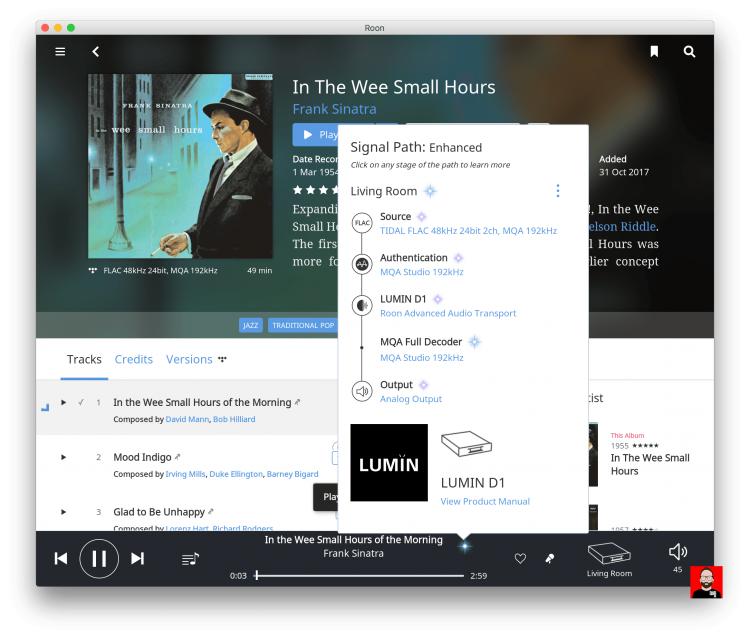Select track title In the Wee Small Hours of the Morning
The height and width of the screenshot is (638, 750).
pyautogui.click(x=202, y=403)
